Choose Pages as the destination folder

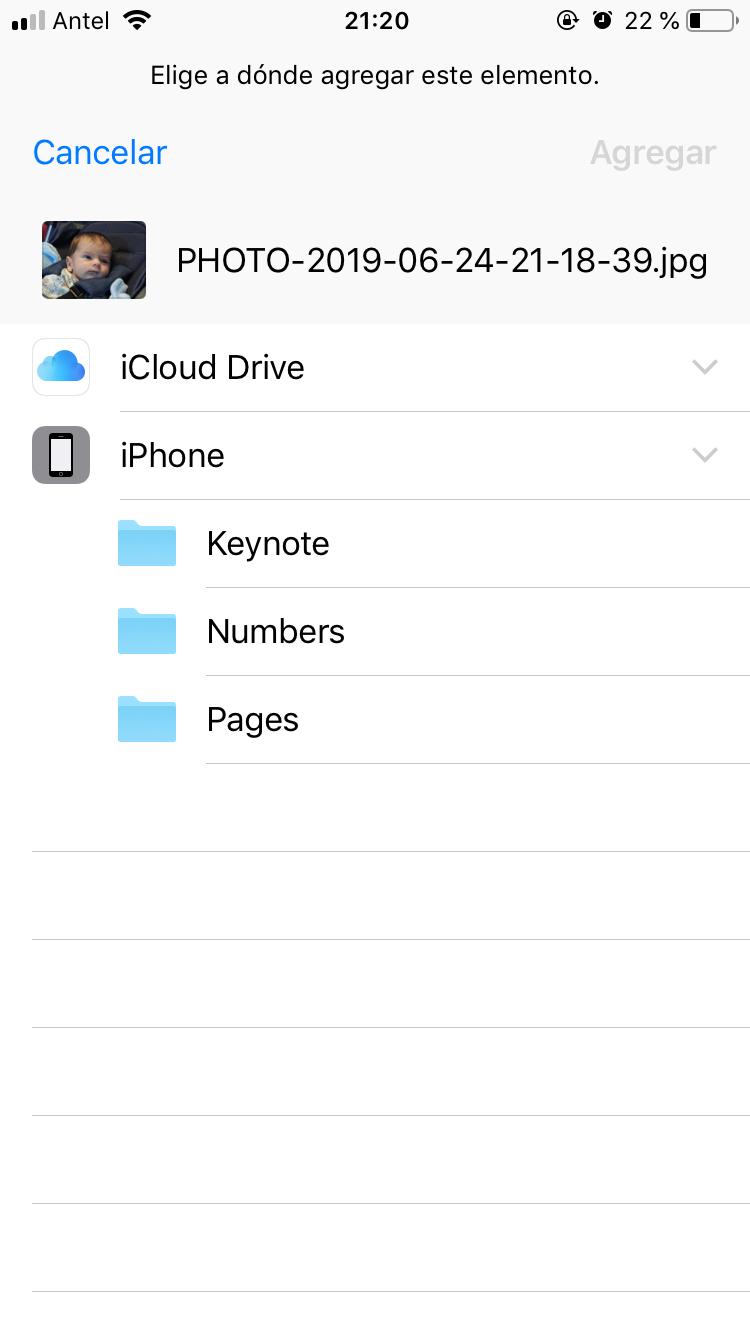[252, 719]
